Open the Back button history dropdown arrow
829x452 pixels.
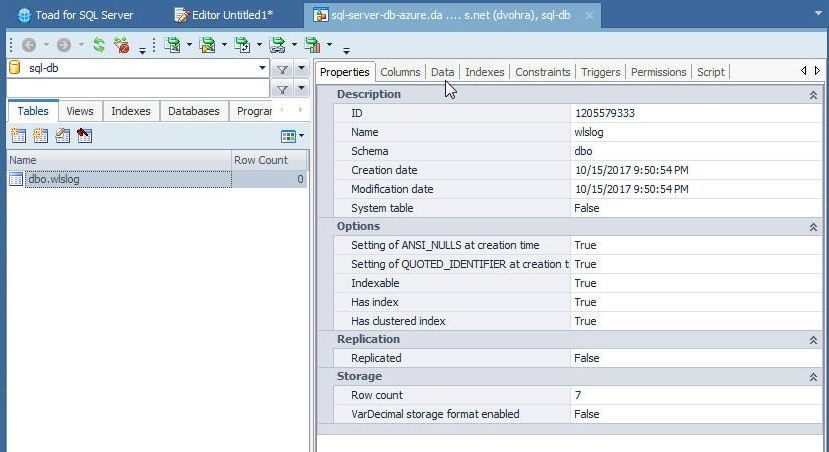(x=46, y=45)
